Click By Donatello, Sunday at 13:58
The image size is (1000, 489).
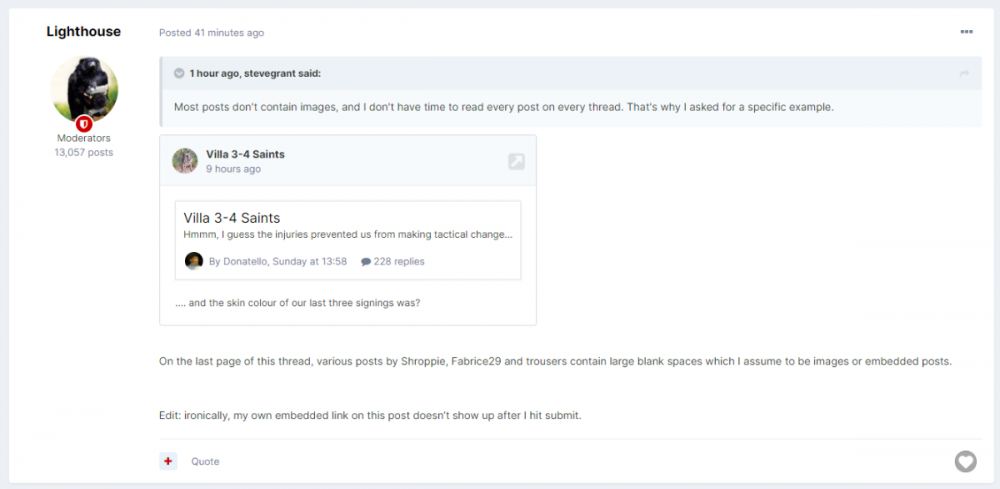(x=278, y=262)
